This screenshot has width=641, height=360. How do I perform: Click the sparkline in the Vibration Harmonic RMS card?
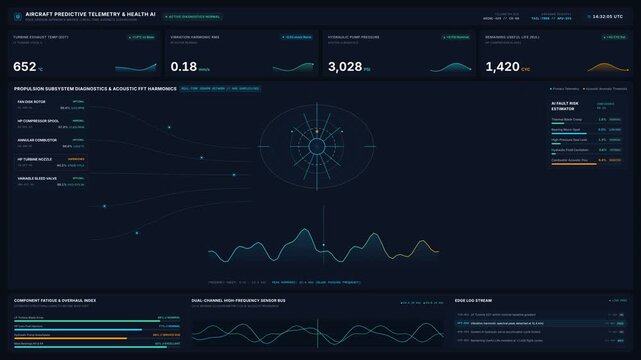(x=293, y=67)
